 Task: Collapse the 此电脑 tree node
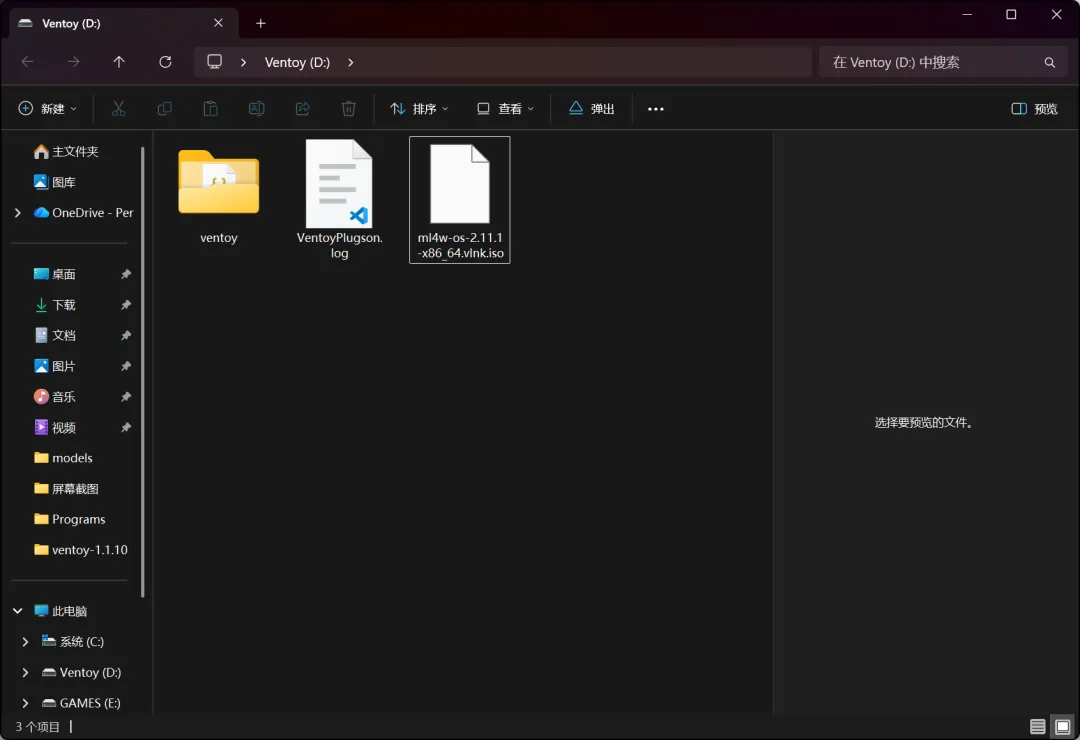pyautogui.click(x=18, y=611)
